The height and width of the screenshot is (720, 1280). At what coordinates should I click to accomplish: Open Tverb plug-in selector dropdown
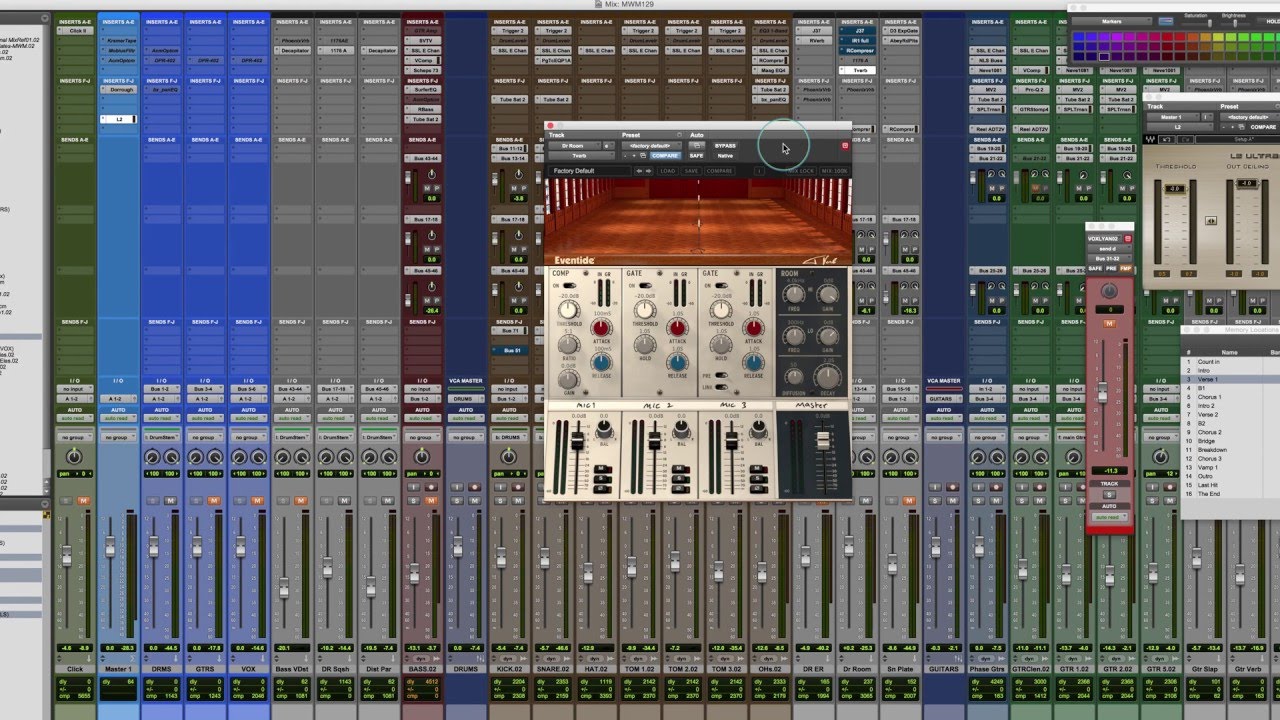[581, 156]
